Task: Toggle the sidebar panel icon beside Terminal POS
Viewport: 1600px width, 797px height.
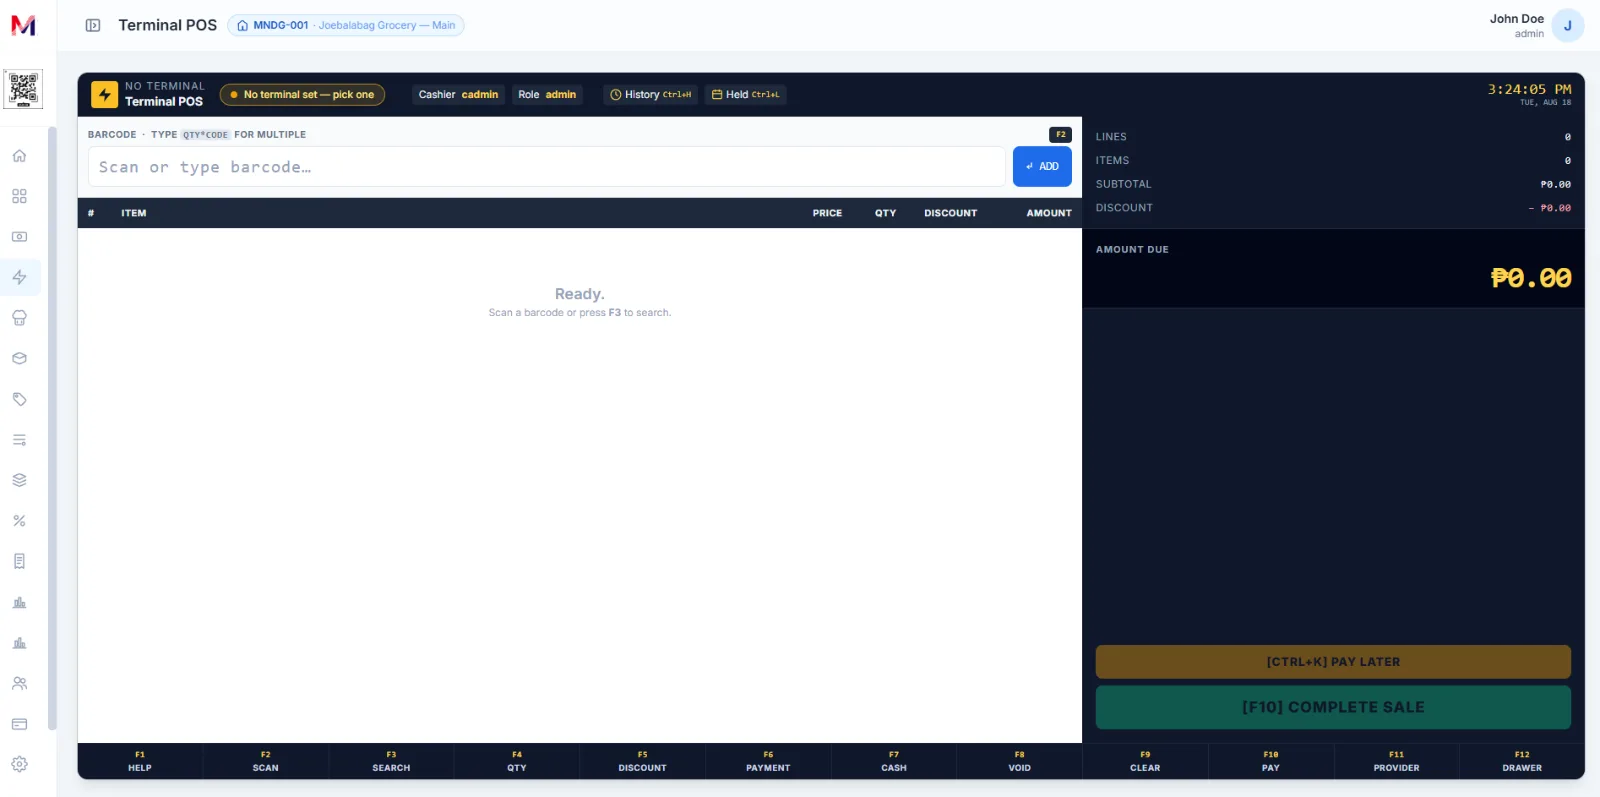Action: (x=93, y=25)
